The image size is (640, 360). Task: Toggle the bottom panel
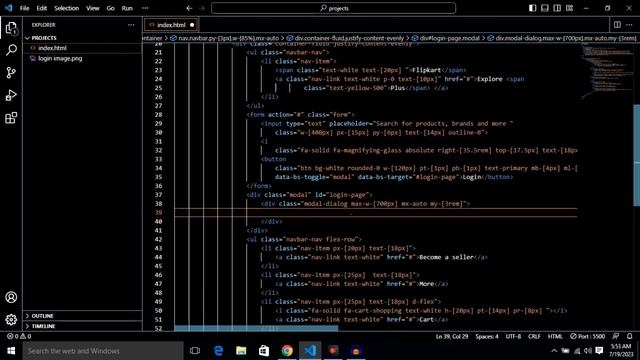(544, 8)
